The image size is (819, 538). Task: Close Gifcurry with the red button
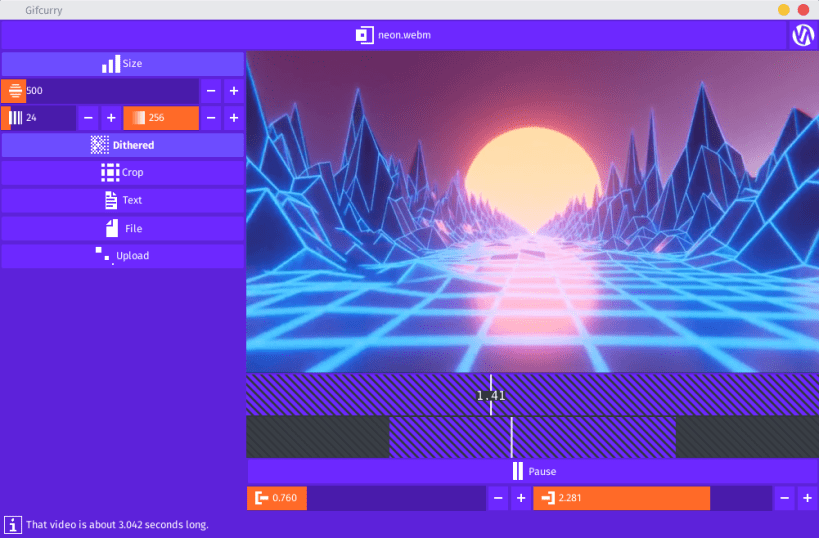pyautogui.click(x=803, y=10)
